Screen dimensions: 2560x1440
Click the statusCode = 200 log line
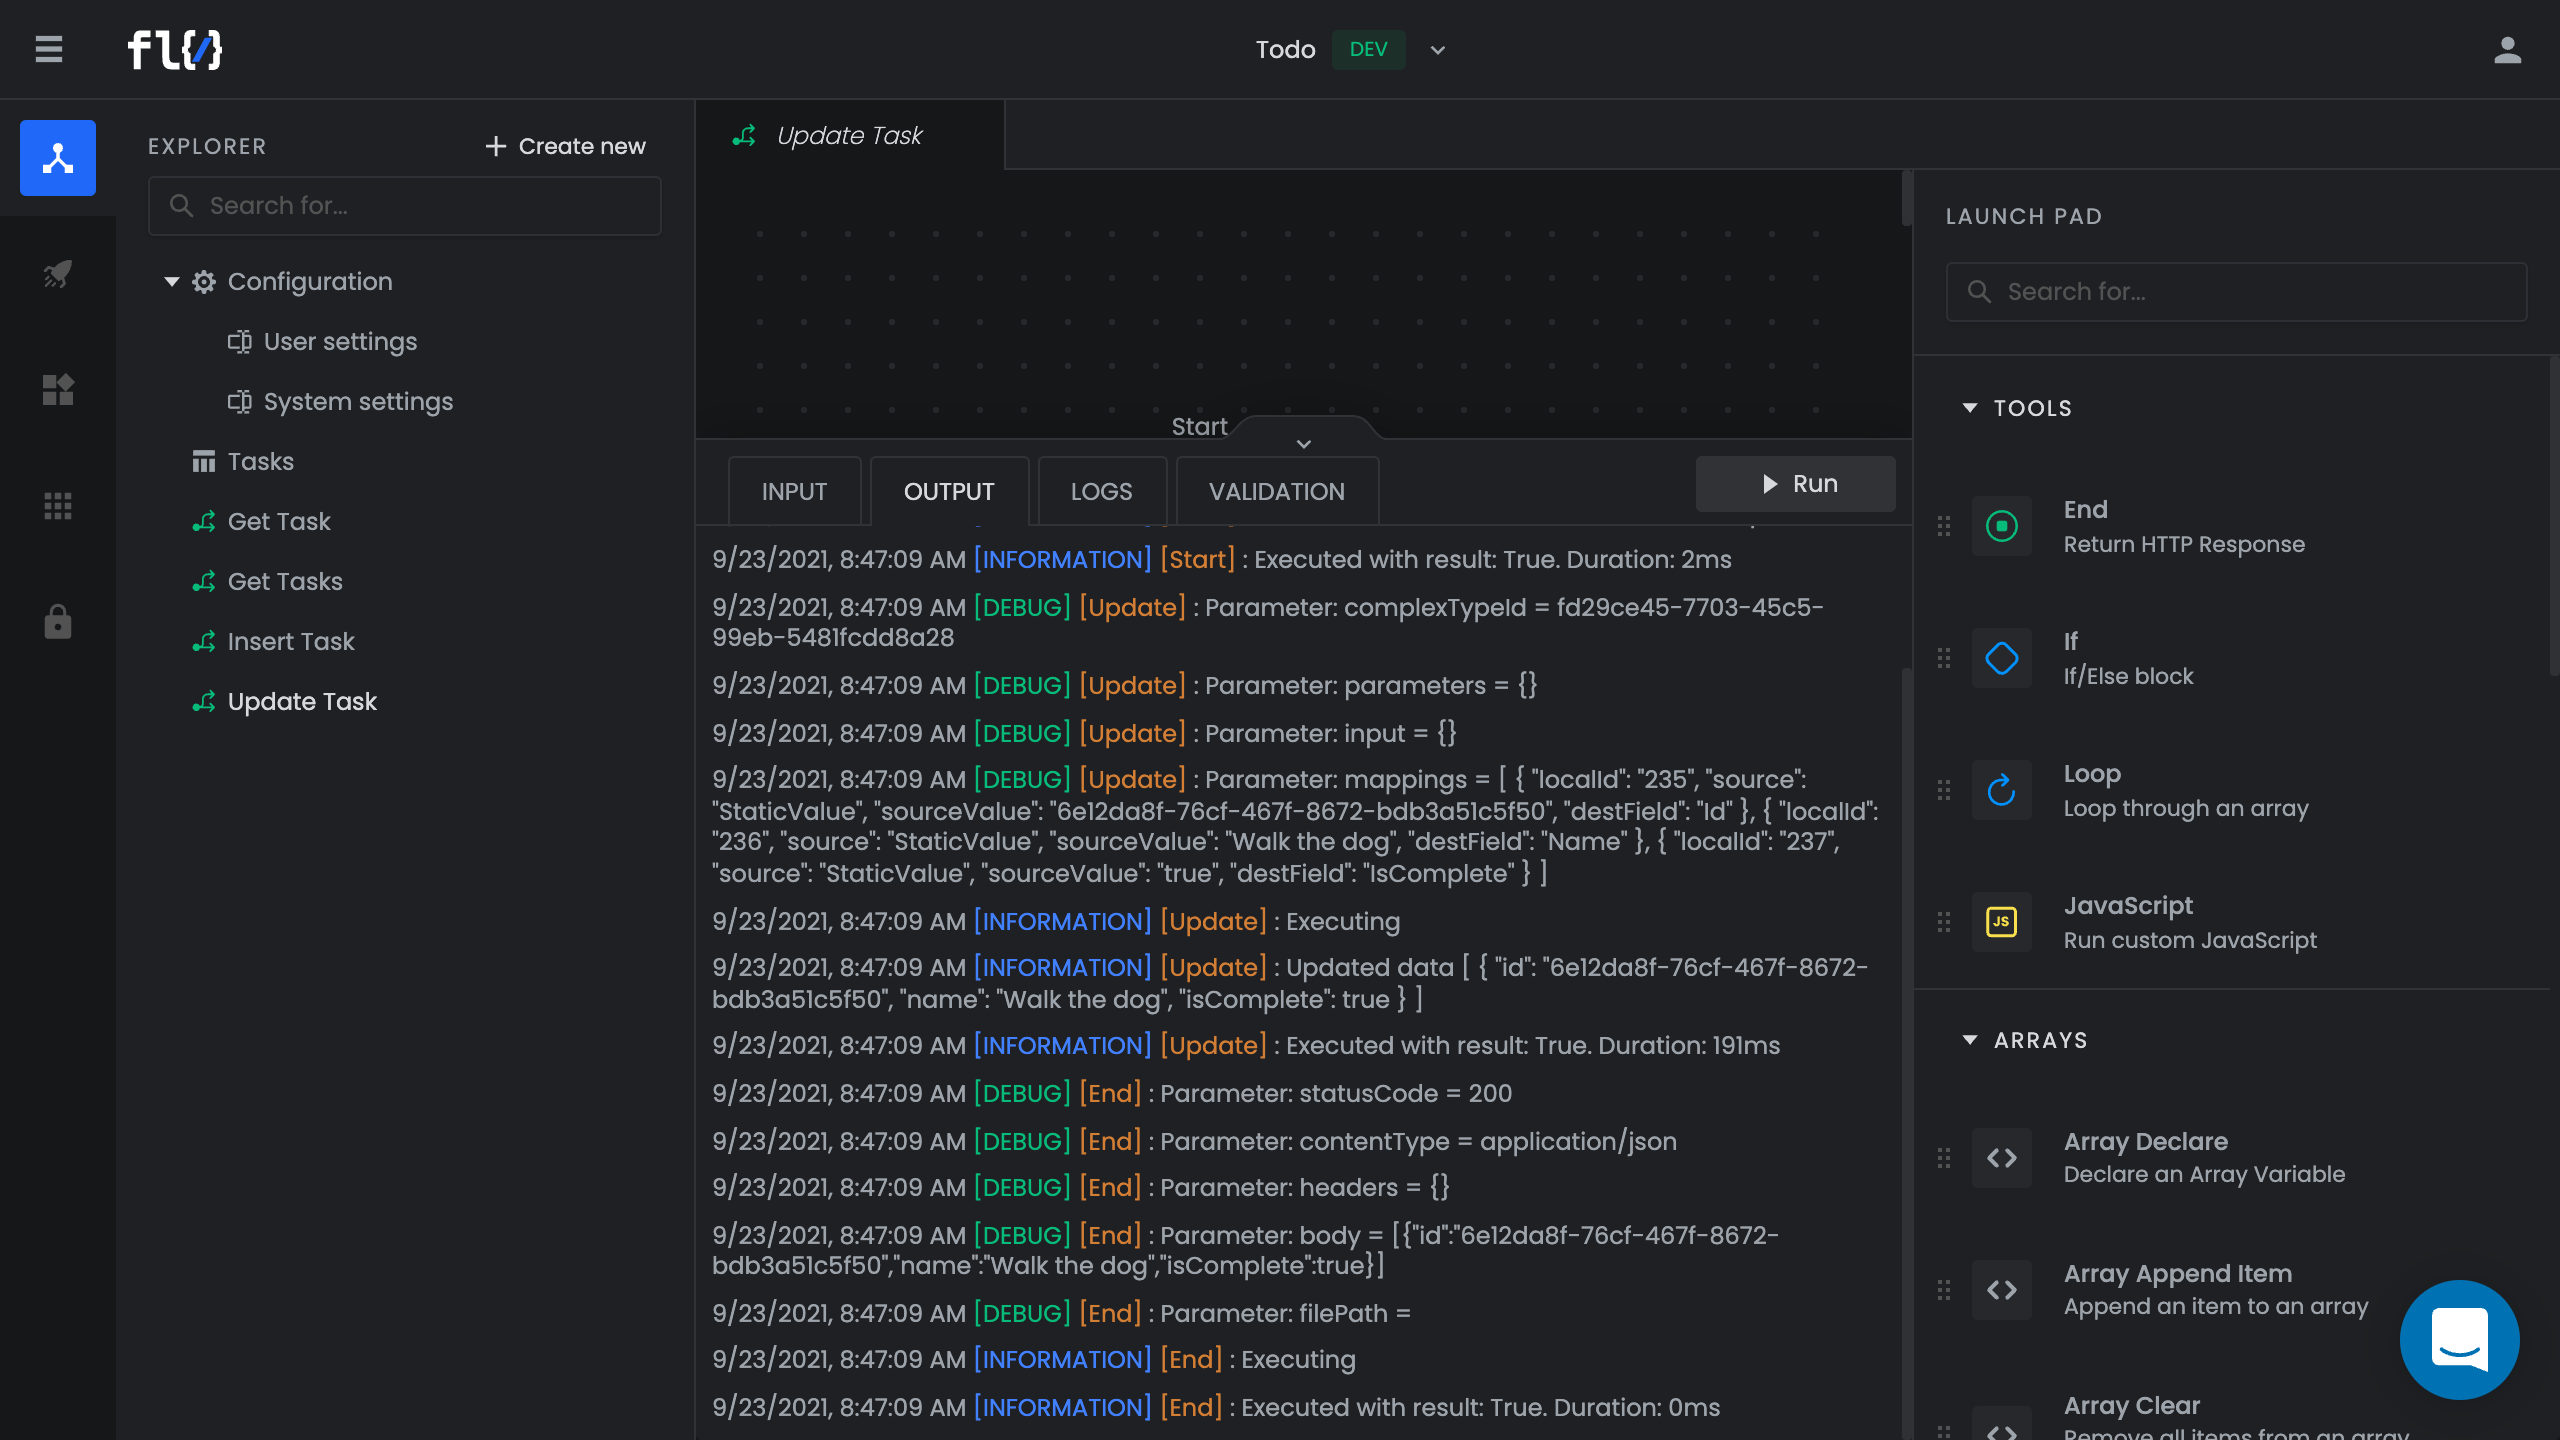1112,1094
